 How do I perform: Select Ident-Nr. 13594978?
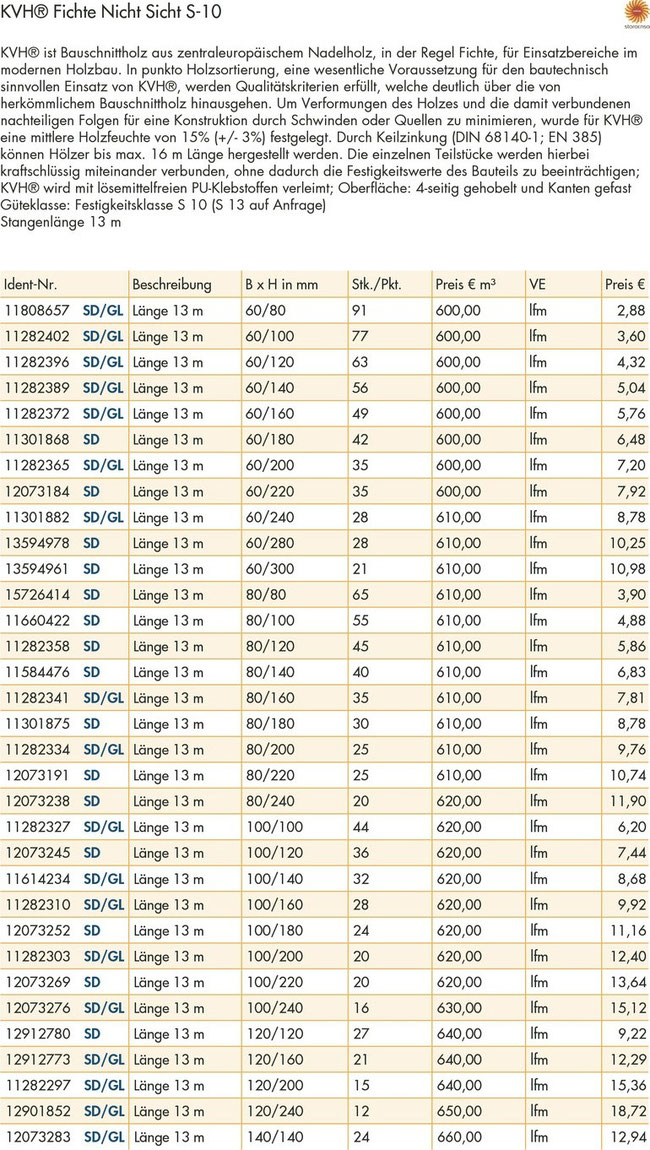tap(37, 543)
